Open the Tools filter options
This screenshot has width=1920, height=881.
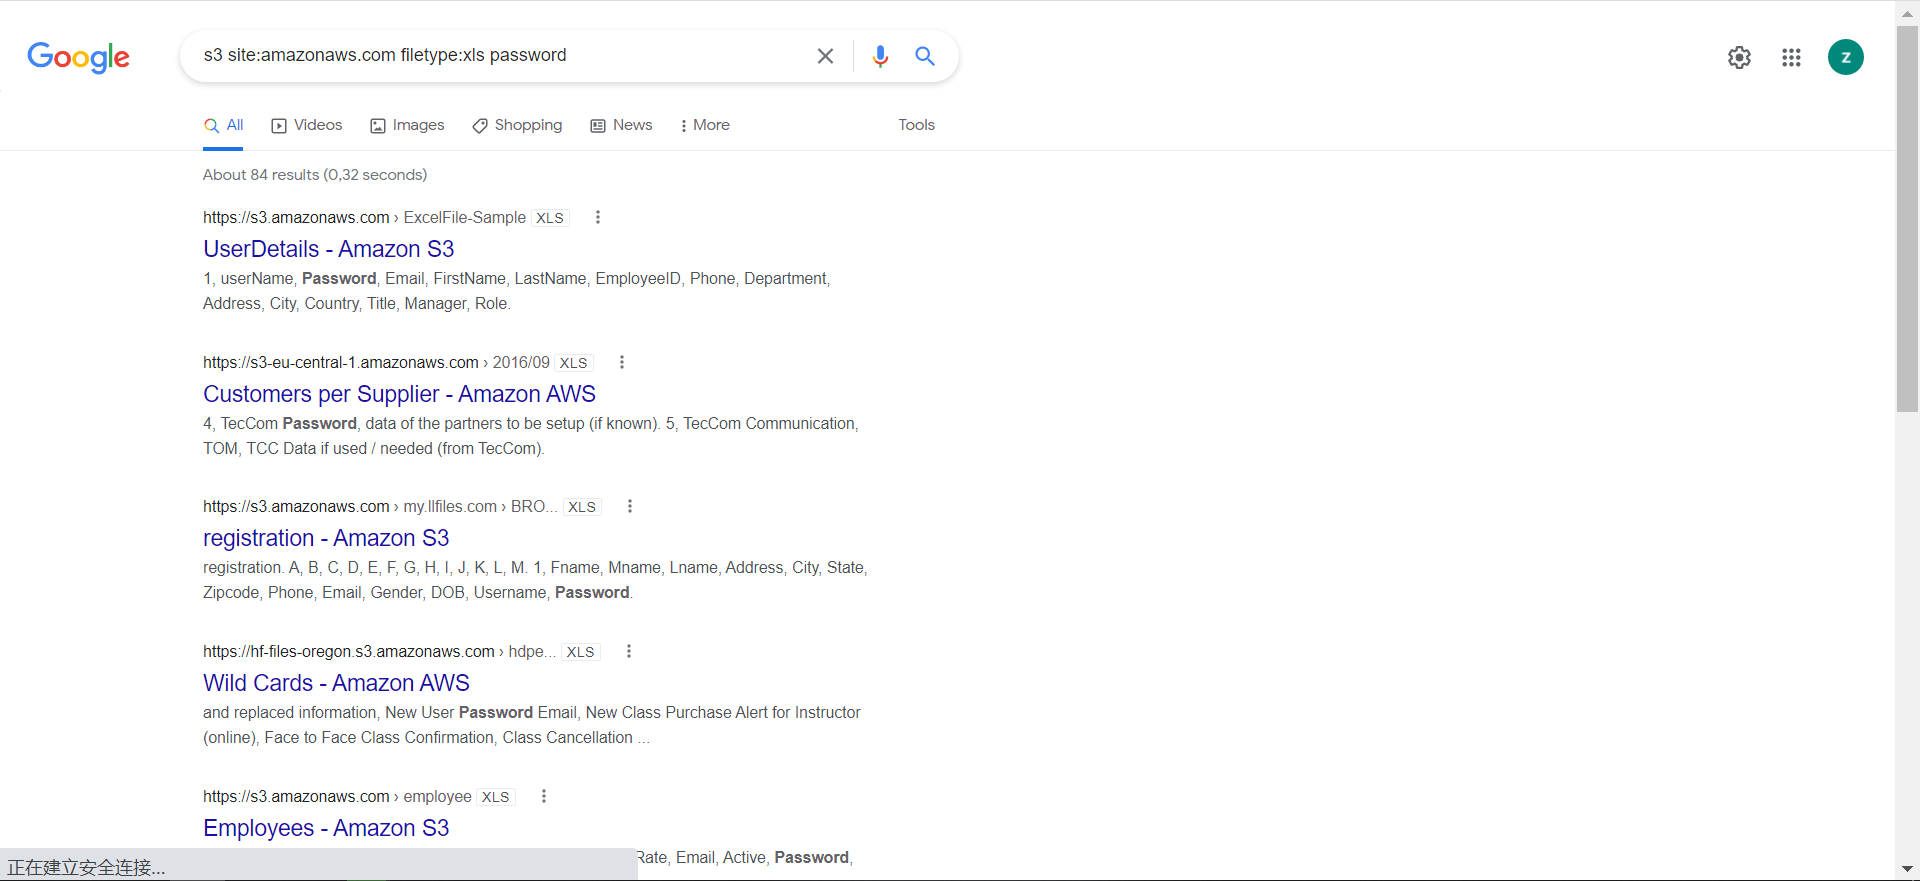pyautogui.click(x=916, y=125)
